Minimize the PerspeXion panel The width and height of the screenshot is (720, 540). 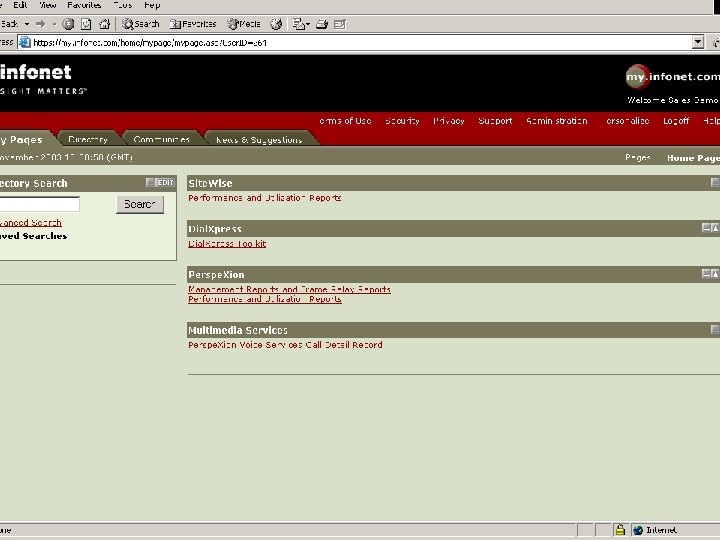(706, 274)
